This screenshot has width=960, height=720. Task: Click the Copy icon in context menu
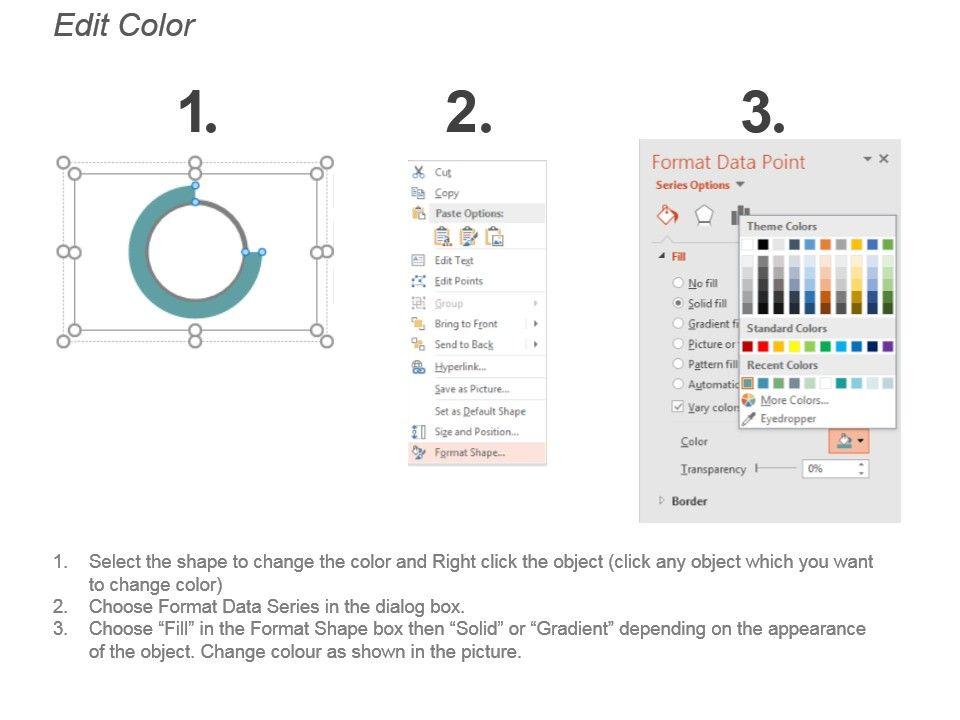click(x=419, y=193)
